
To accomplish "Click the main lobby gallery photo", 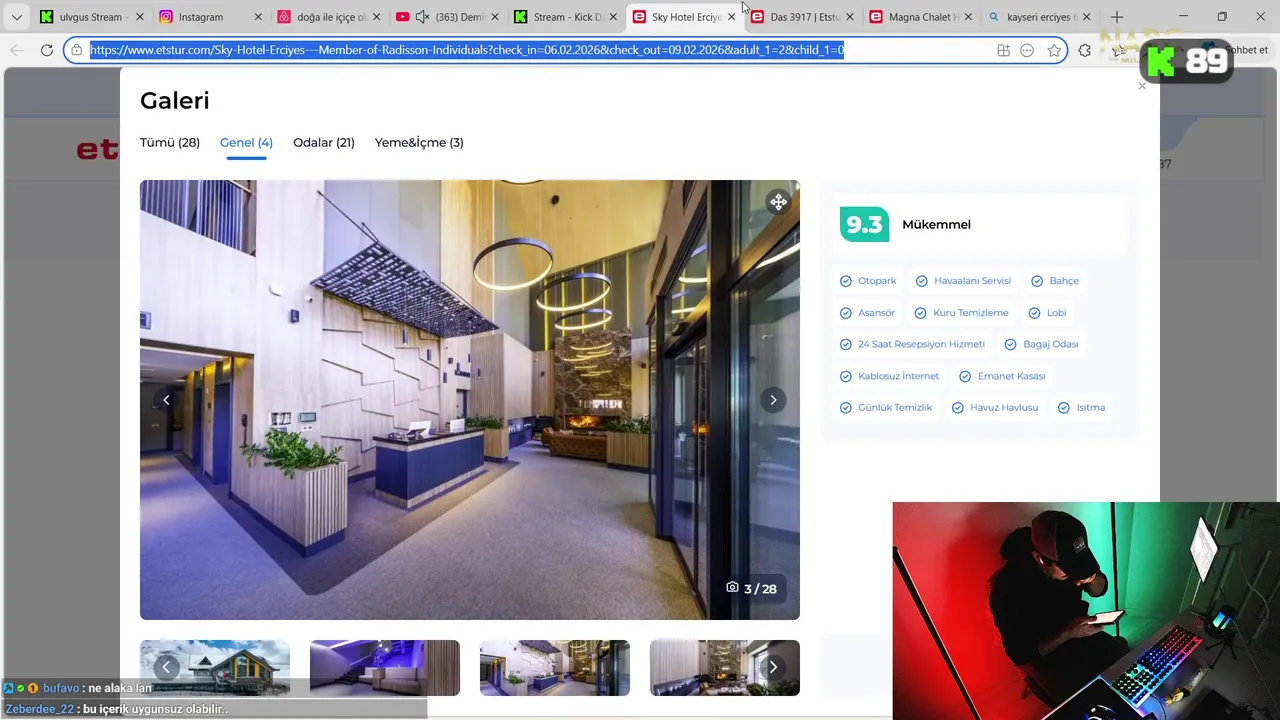I will coord(470,400).
